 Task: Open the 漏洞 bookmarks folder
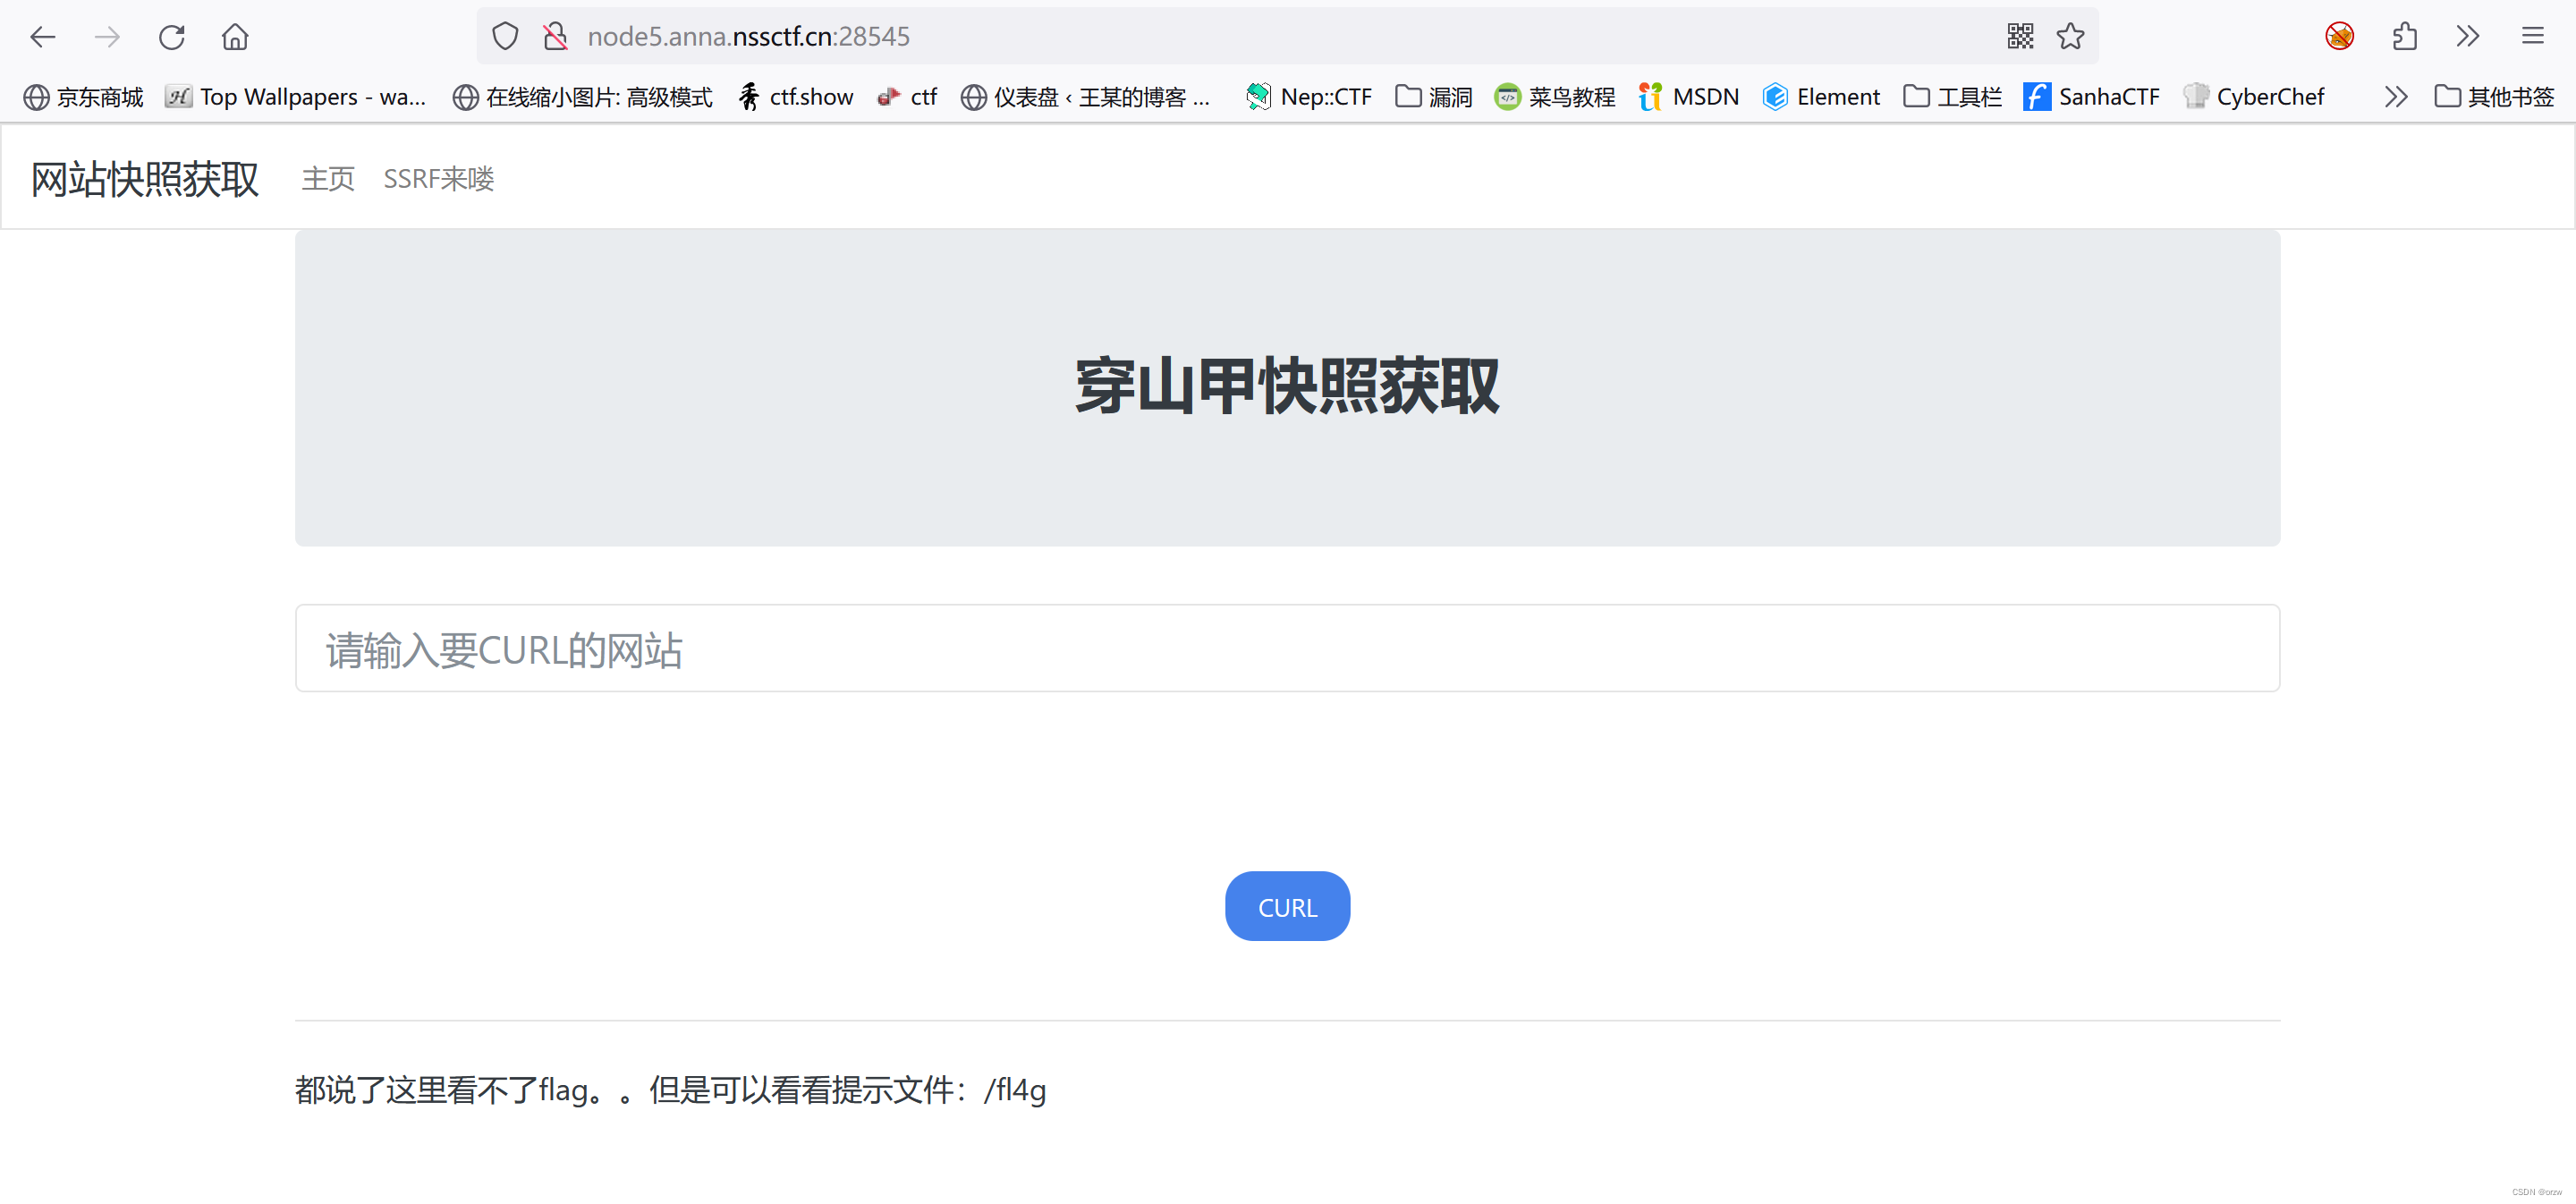[x=1434, y=97]
